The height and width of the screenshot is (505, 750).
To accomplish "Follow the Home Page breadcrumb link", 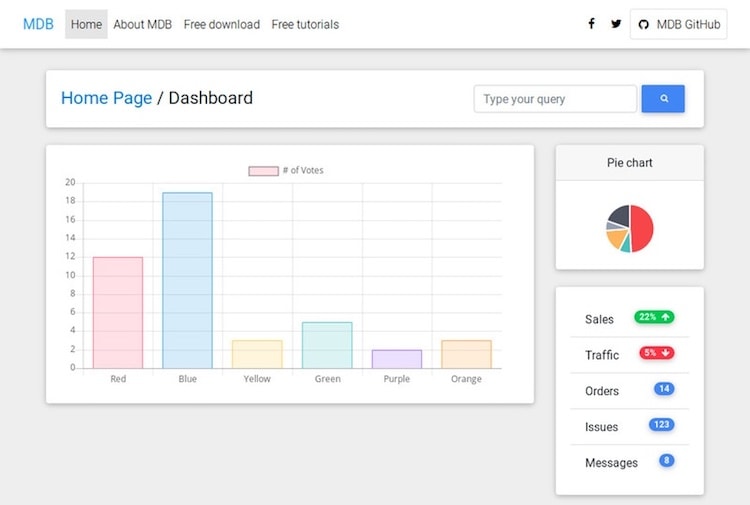I will point(106,98).
